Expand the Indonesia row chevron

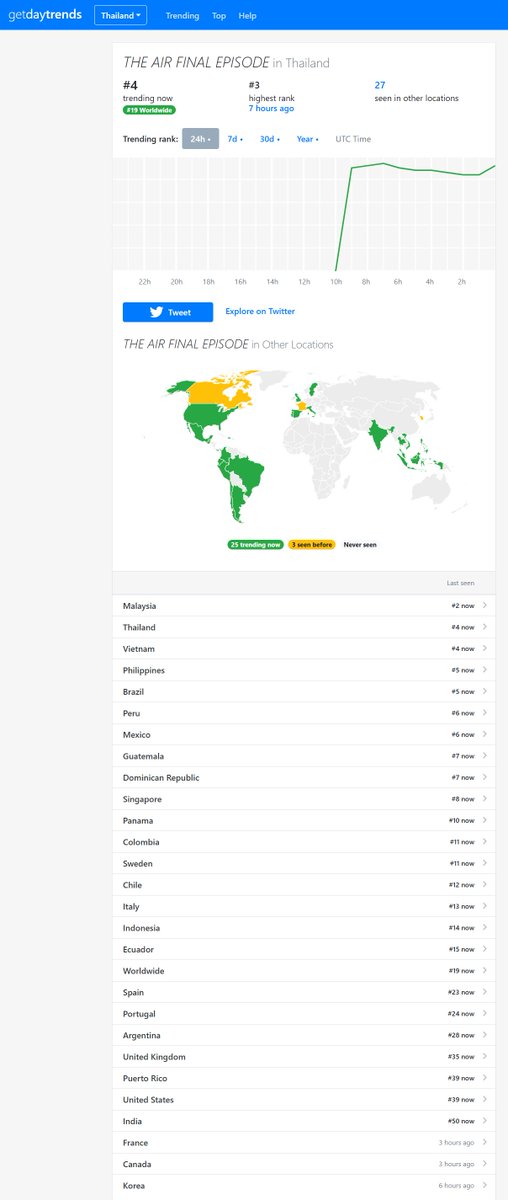[x=484, y=928]
